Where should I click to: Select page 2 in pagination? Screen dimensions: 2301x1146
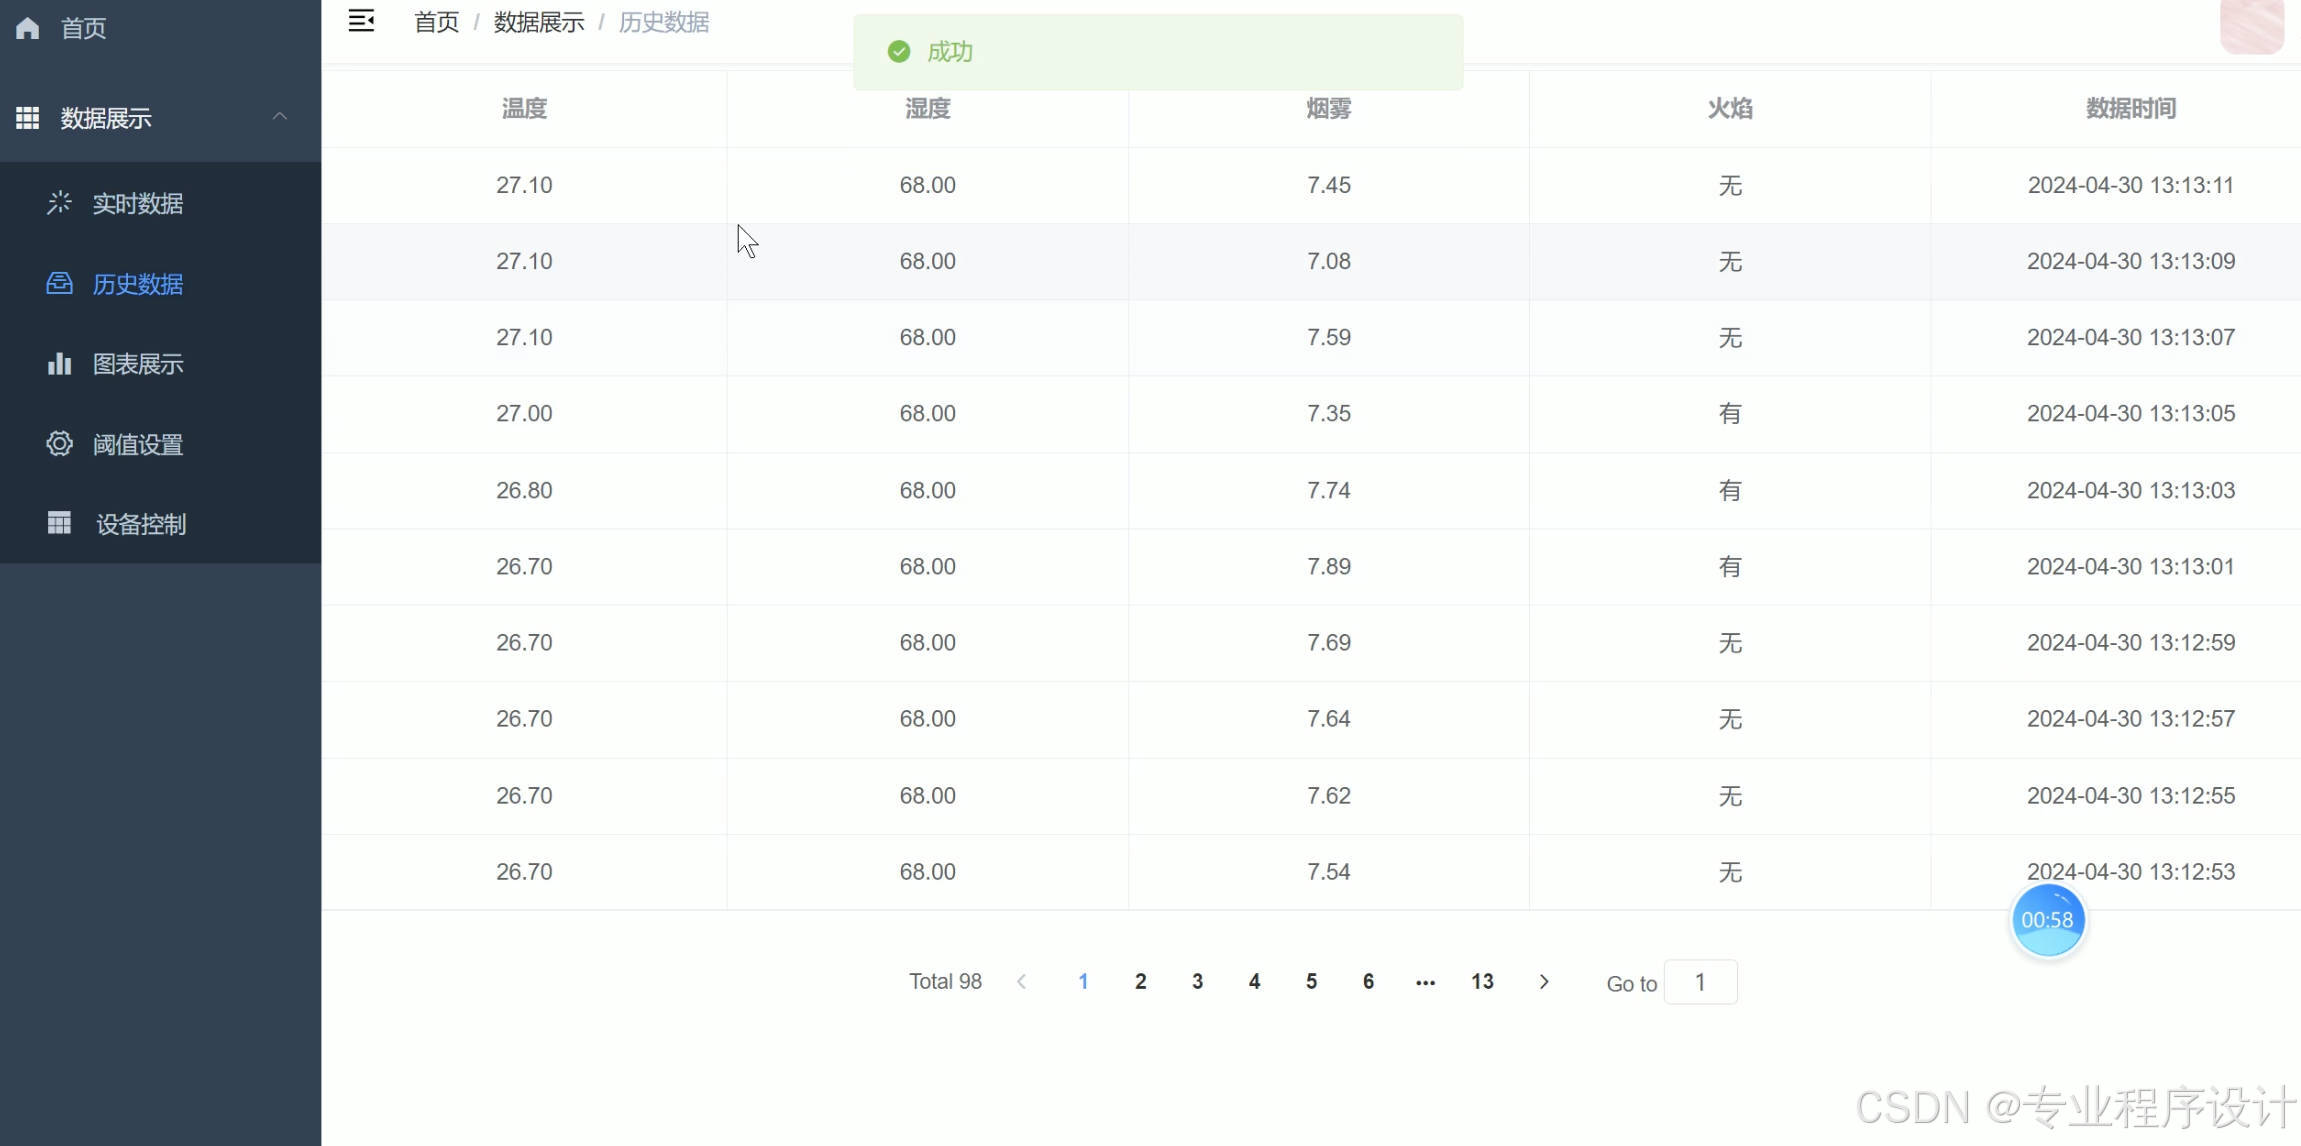coord(1140,982)
